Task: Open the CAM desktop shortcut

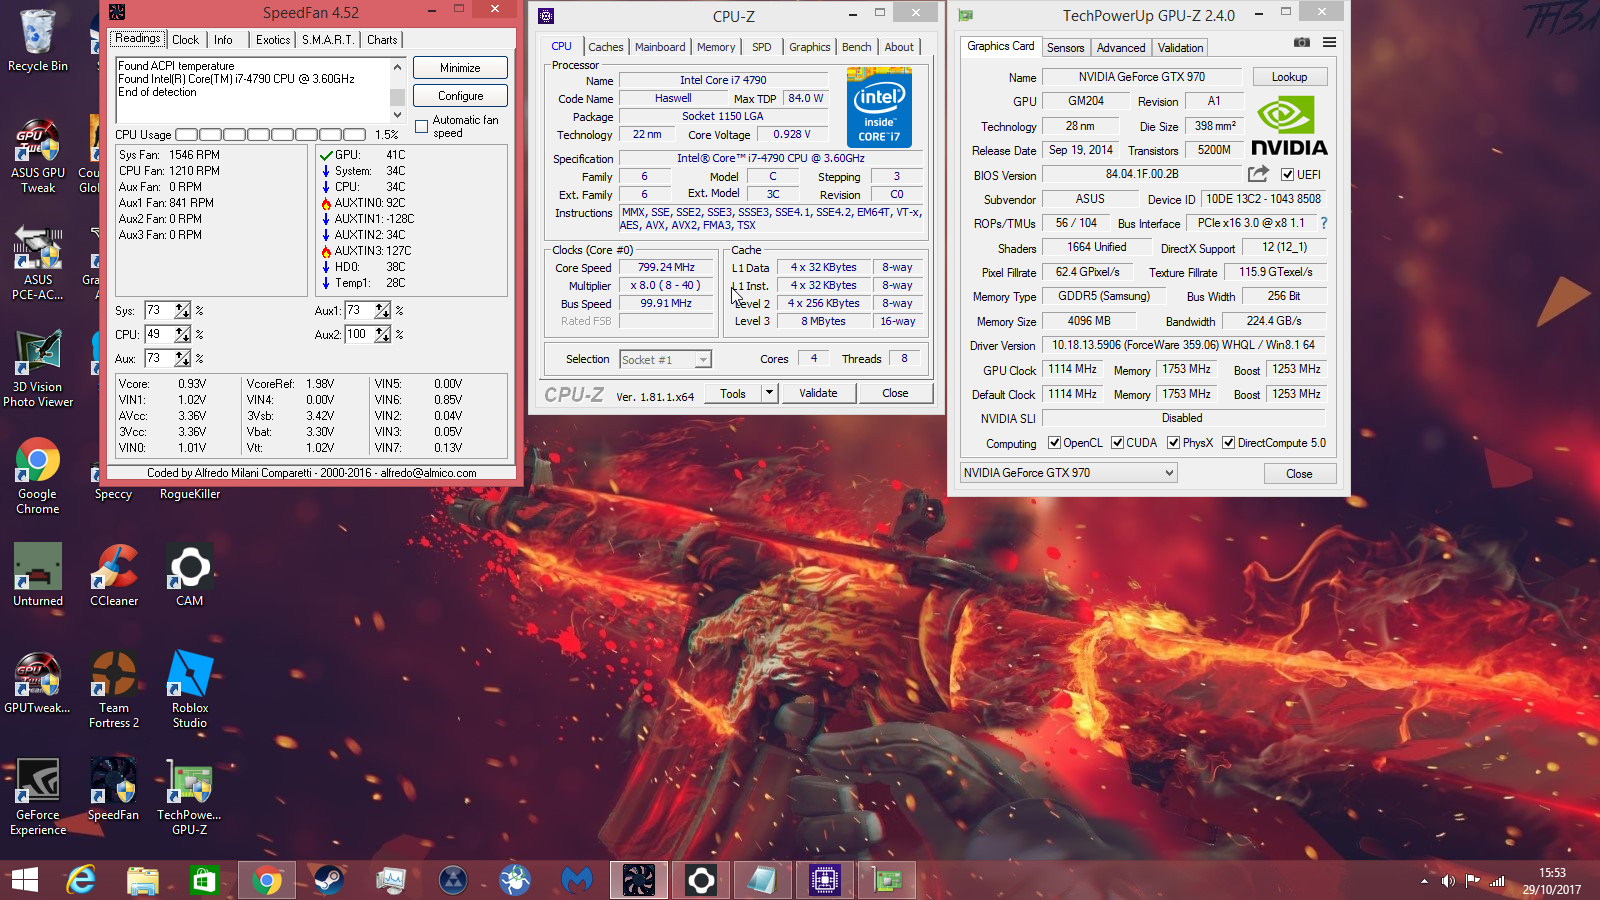Action: [190, 575]
